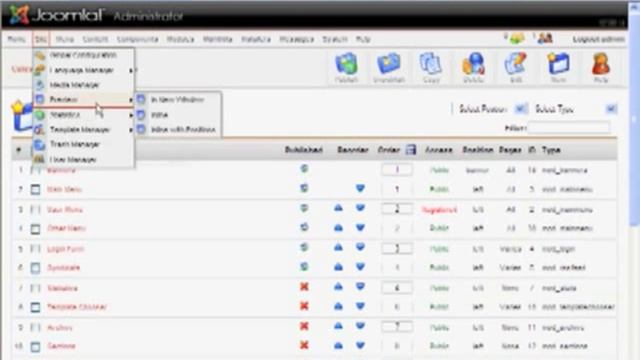Tick the Login Form row checkbox
Image resolution: width=640 pixels, height=360 pixels.
coord(36,249)
